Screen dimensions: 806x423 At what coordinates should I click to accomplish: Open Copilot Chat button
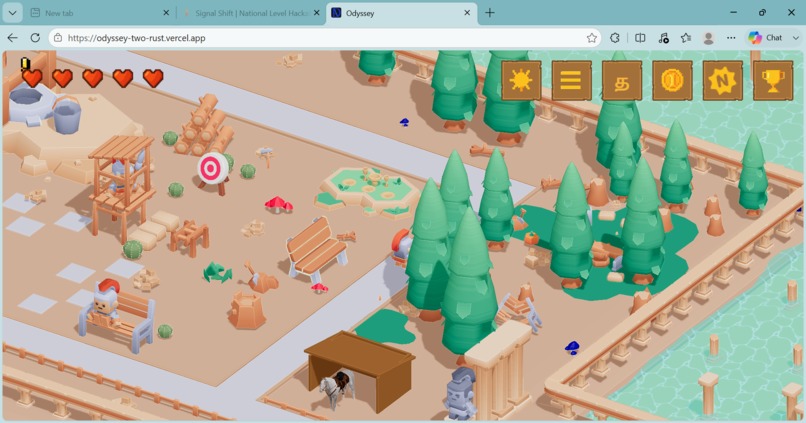[765, 38]
